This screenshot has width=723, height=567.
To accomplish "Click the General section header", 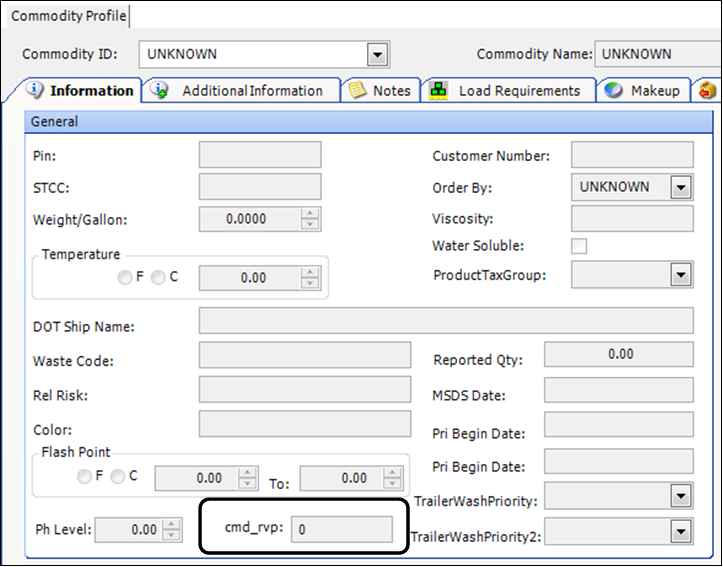I will pyautogui.click(x=368, y=122).
